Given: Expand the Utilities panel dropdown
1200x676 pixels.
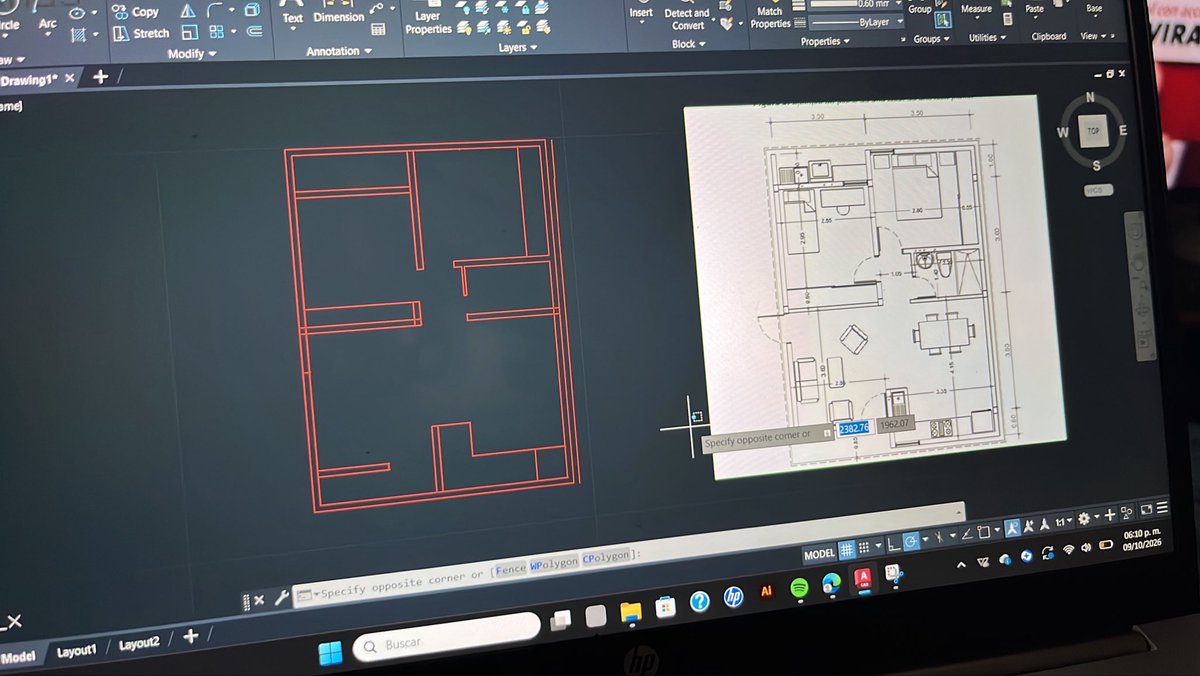Looking at the screenshot, I should [x=988, y=38].
